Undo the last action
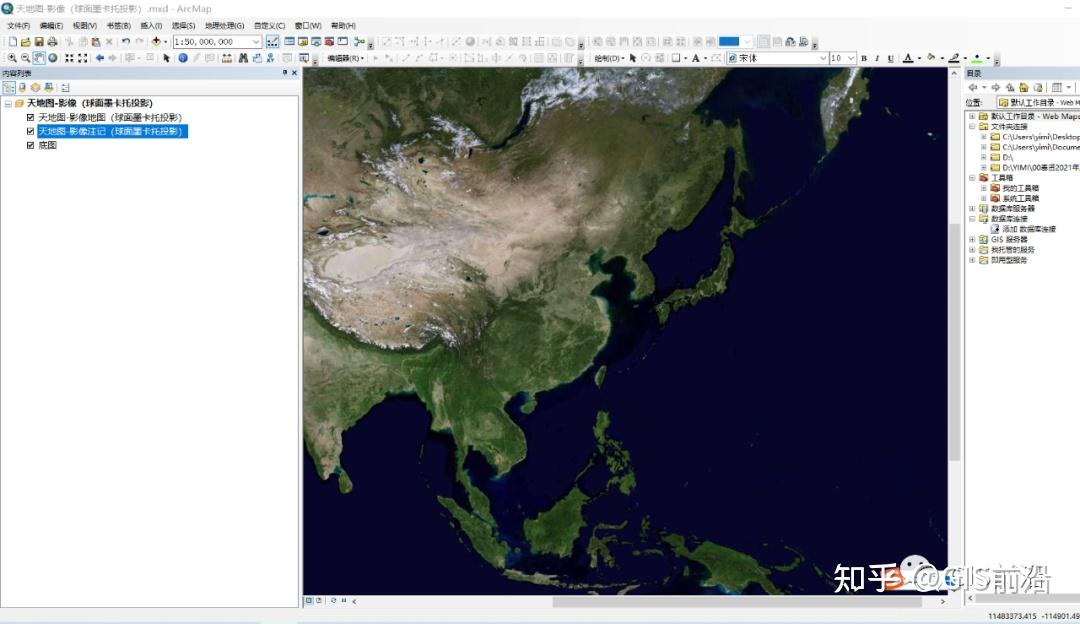This screenshot has height=624, width=1080. [125, 42]
